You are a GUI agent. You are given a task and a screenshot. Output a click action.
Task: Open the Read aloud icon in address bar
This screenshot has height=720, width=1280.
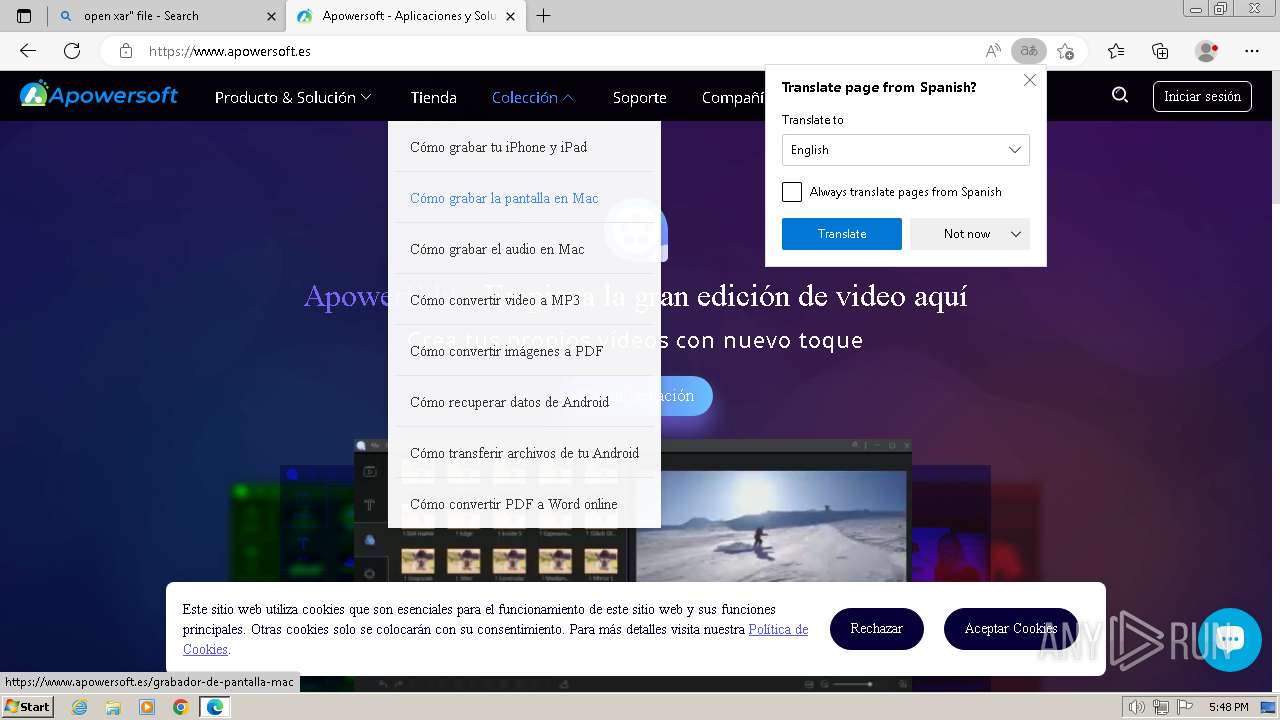pos(993,51)
